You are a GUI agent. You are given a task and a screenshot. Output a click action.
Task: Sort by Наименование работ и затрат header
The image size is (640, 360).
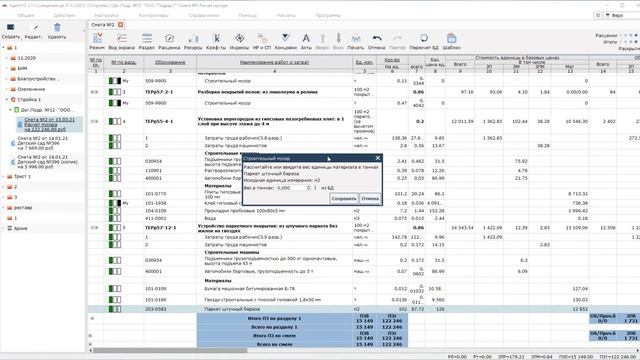tap(274, 62)
